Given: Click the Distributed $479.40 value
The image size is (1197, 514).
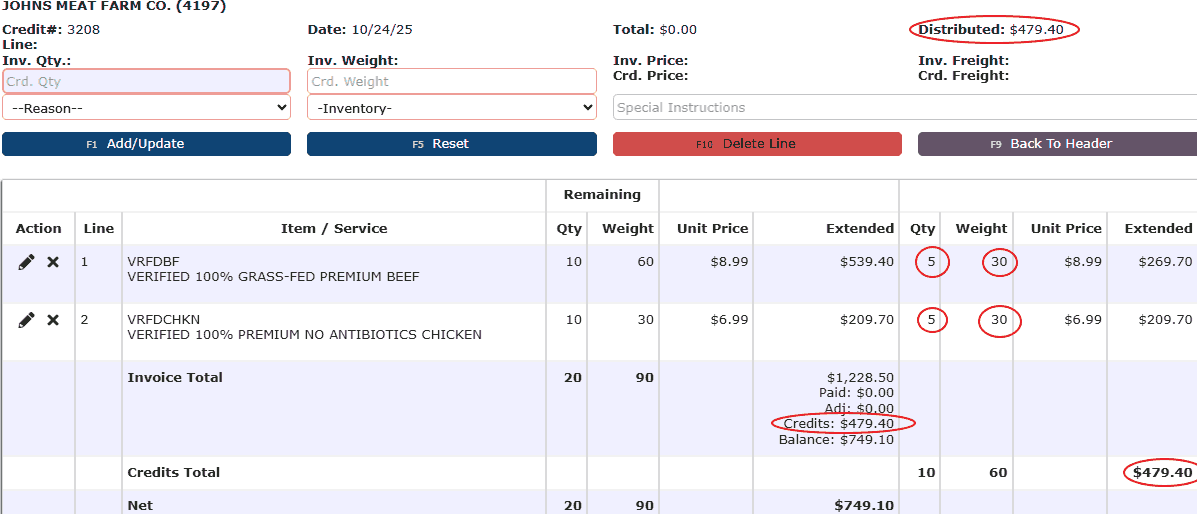Looking at the screenshot, I should (x=1043, y=30).
